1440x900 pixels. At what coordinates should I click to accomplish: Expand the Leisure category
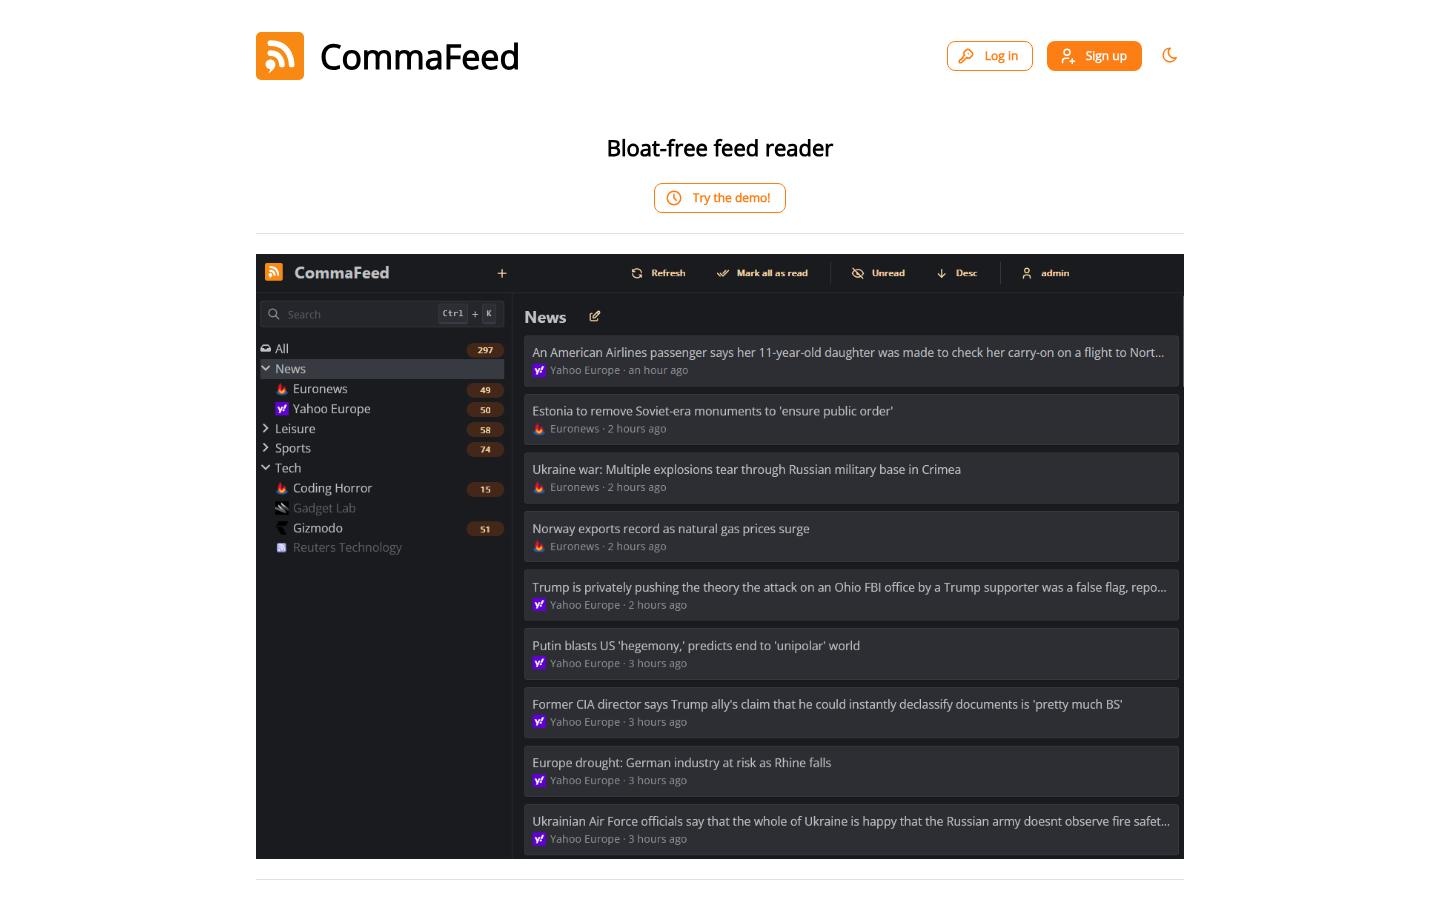tap(266, 428)
